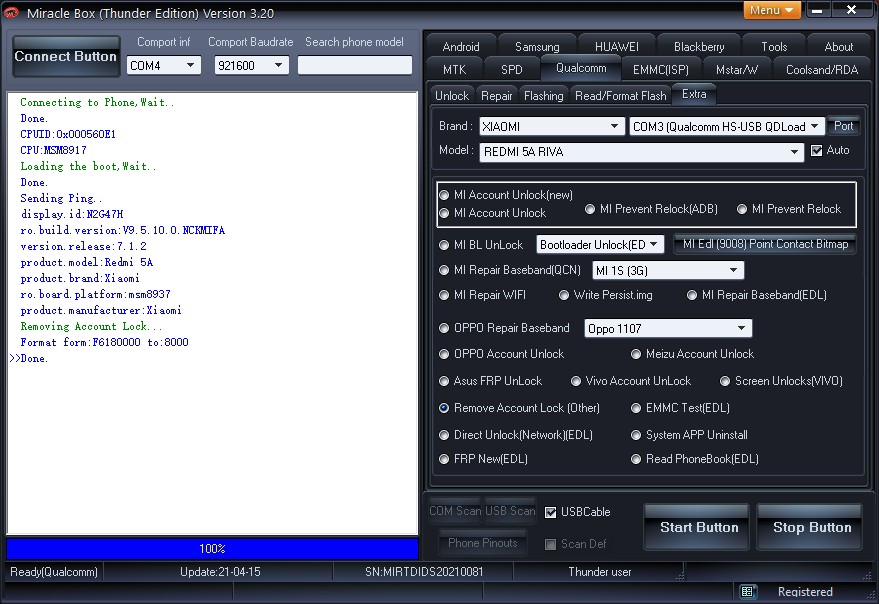The height and width of the screenshot is (604, 879).
Task: Select Asus FRP UnLock radio
Action: 444,381
